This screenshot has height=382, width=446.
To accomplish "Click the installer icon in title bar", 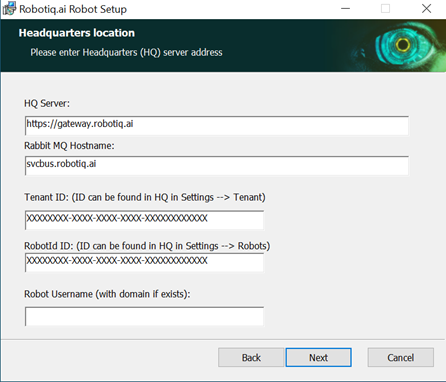I will coord(9,9).
